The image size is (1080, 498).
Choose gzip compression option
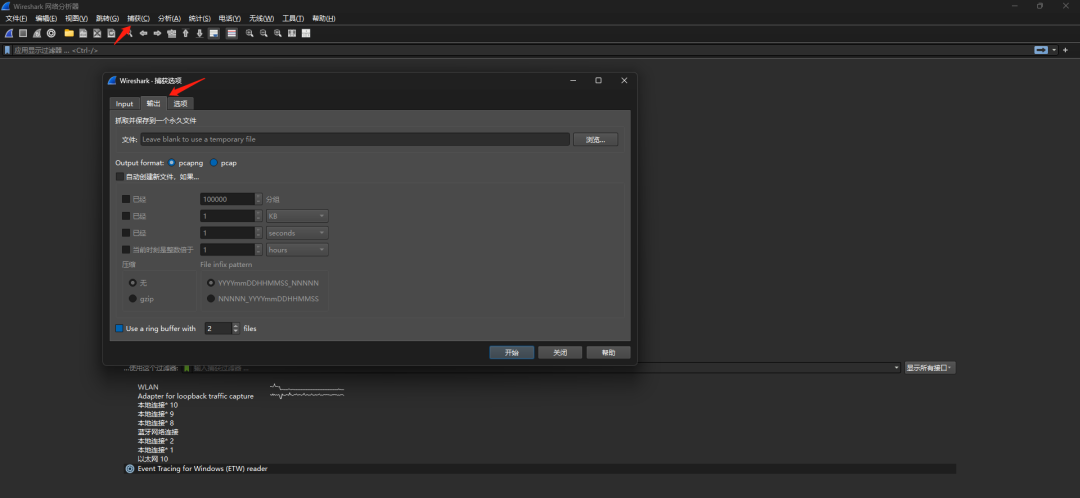[132, 298]
